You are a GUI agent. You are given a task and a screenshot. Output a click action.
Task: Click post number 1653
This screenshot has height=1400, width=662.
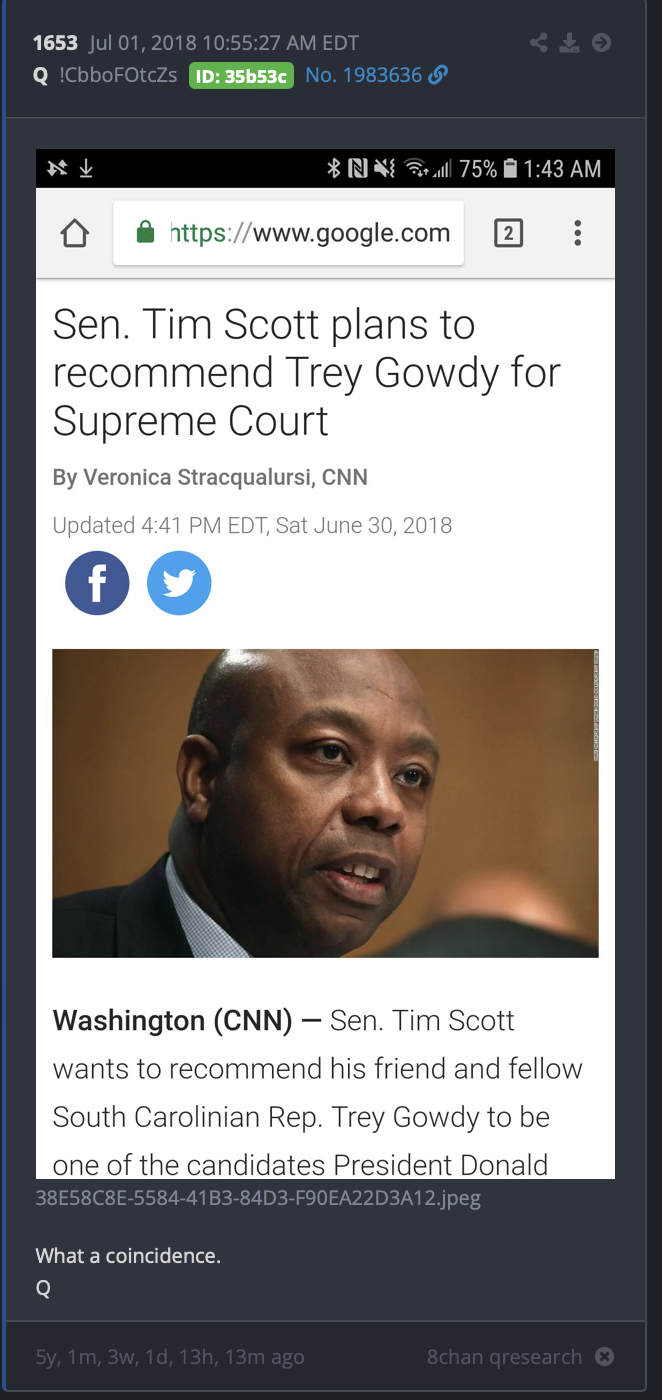(55, 43)
